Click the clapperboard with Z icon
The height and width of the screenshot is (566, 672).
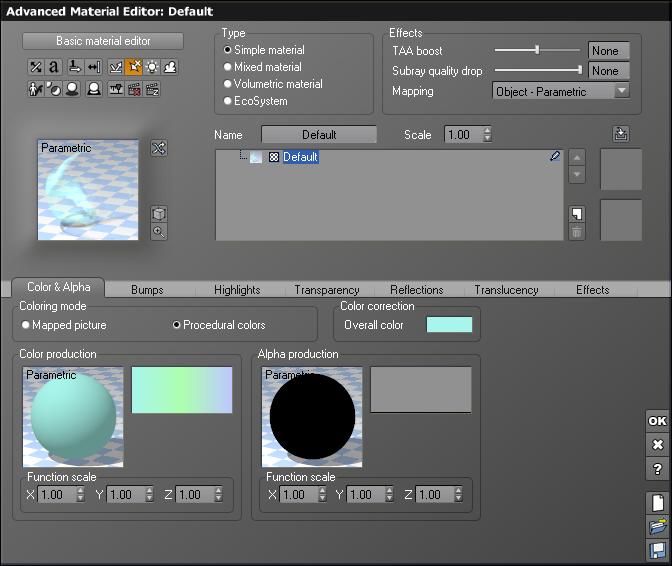[x=152, y=89]
